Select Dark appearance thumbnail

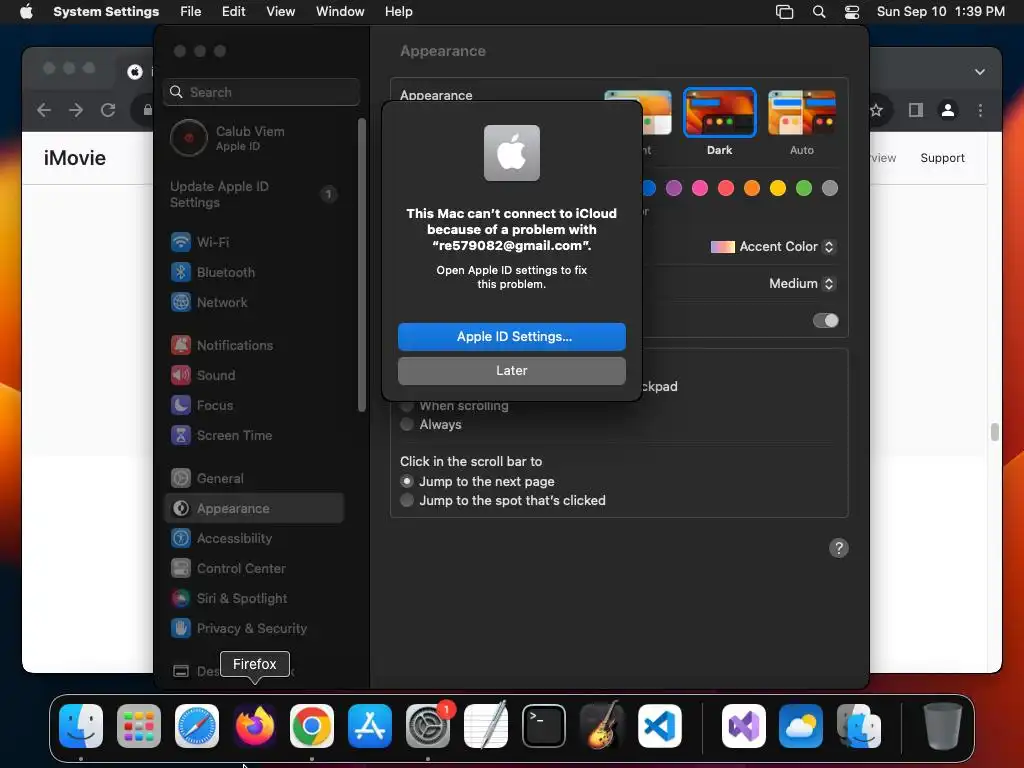click(x=719, y=112)
